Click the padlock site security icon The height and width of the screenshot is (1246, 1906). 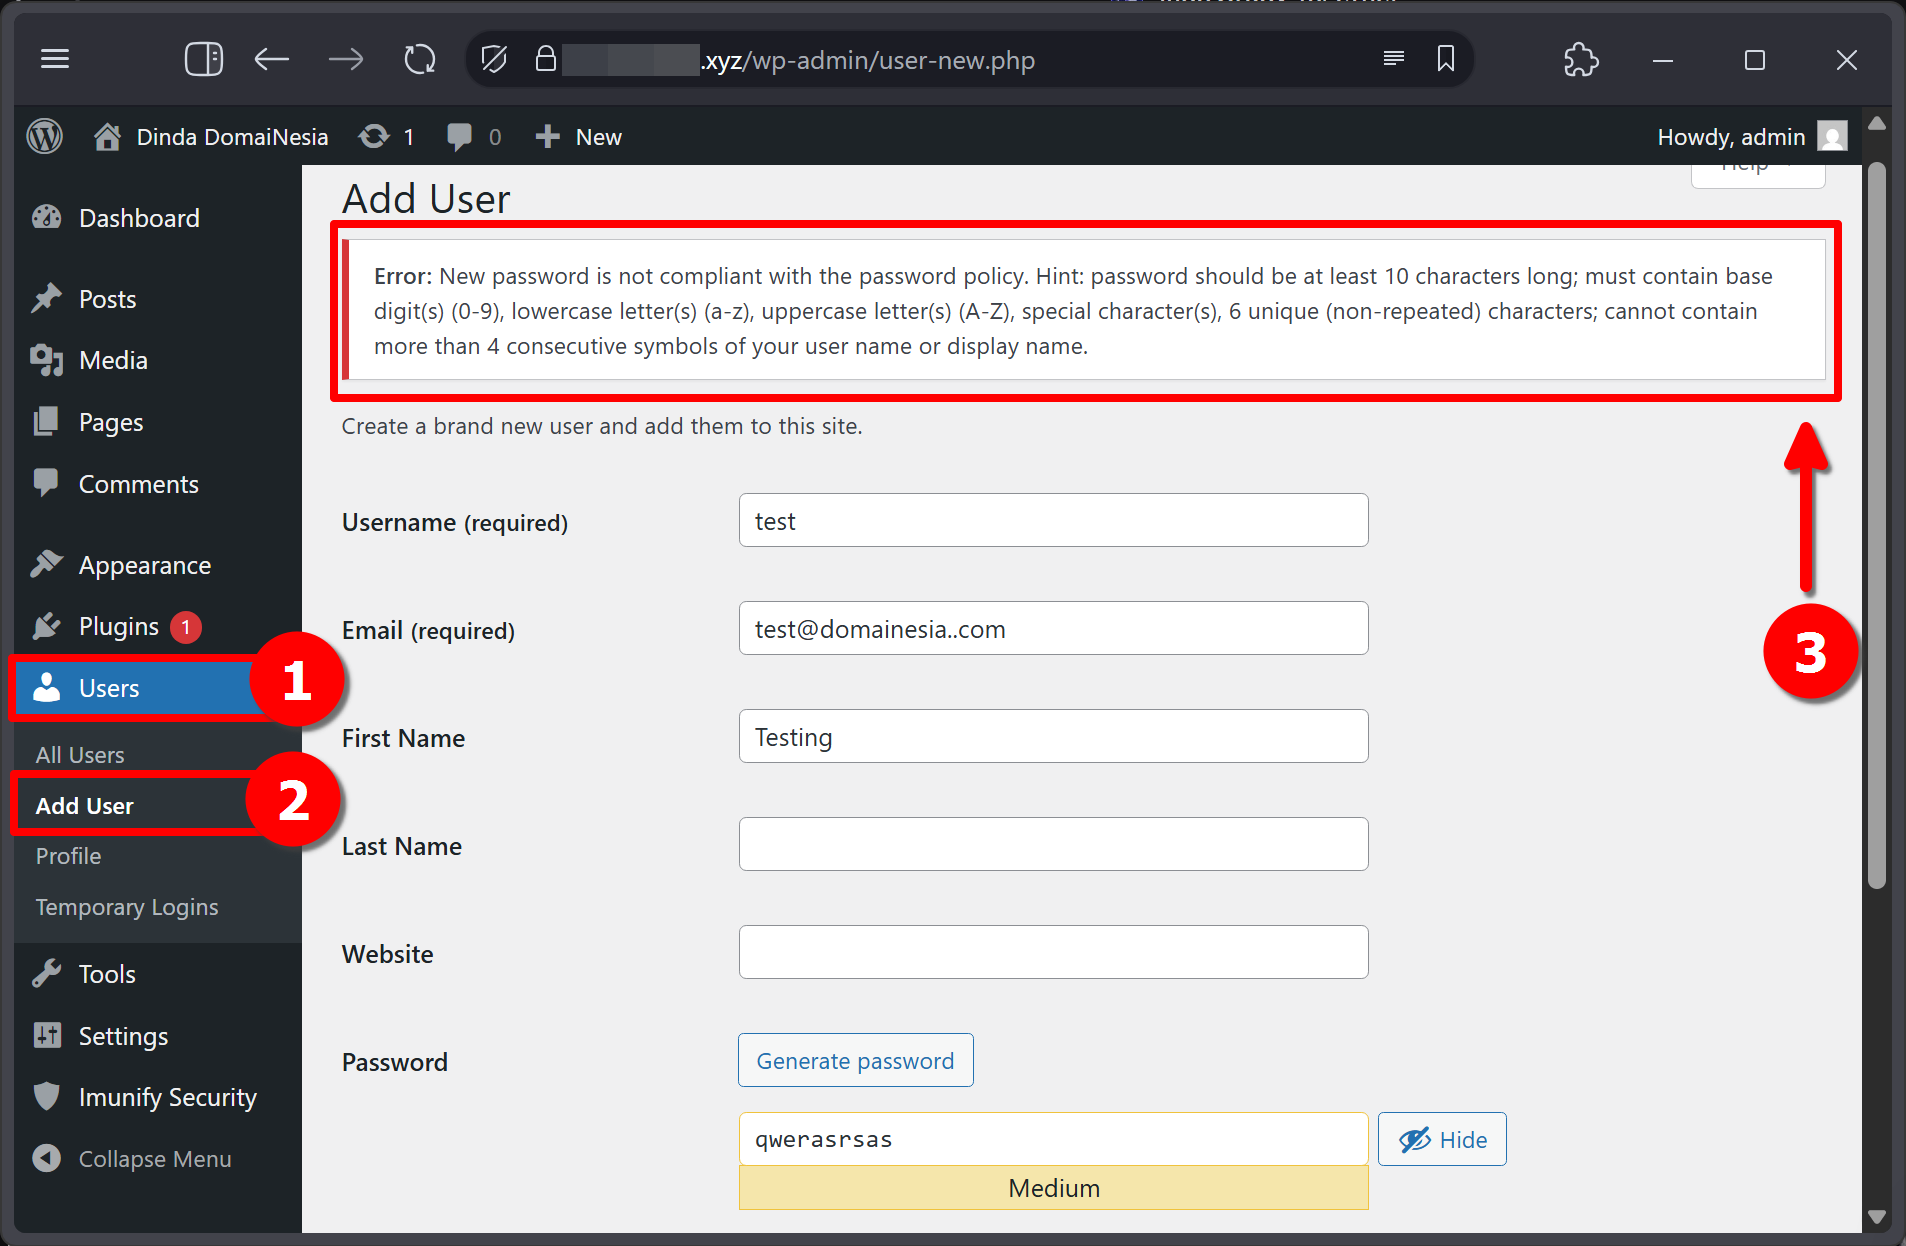545,59
